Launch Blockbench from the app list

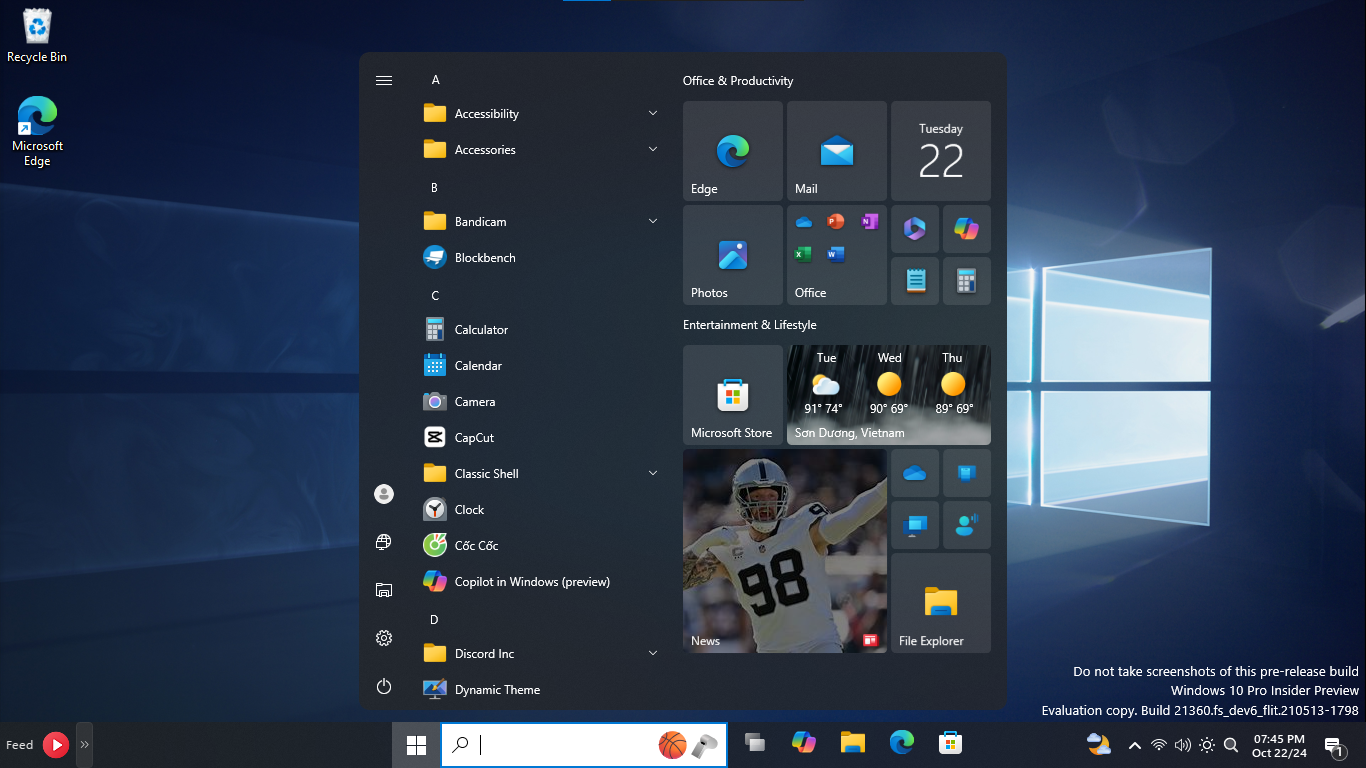542,257
